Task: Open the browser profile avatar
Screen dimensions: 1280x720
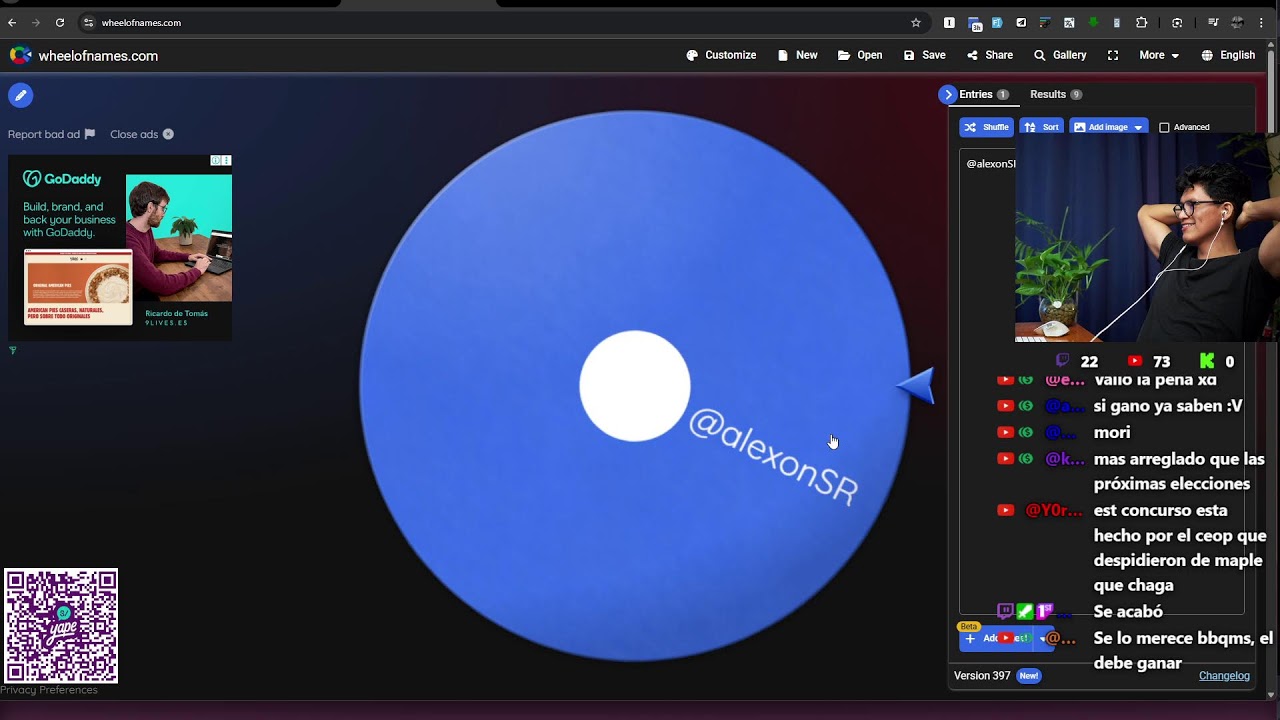Action: pyautogui.click(x=1238, y=22)
